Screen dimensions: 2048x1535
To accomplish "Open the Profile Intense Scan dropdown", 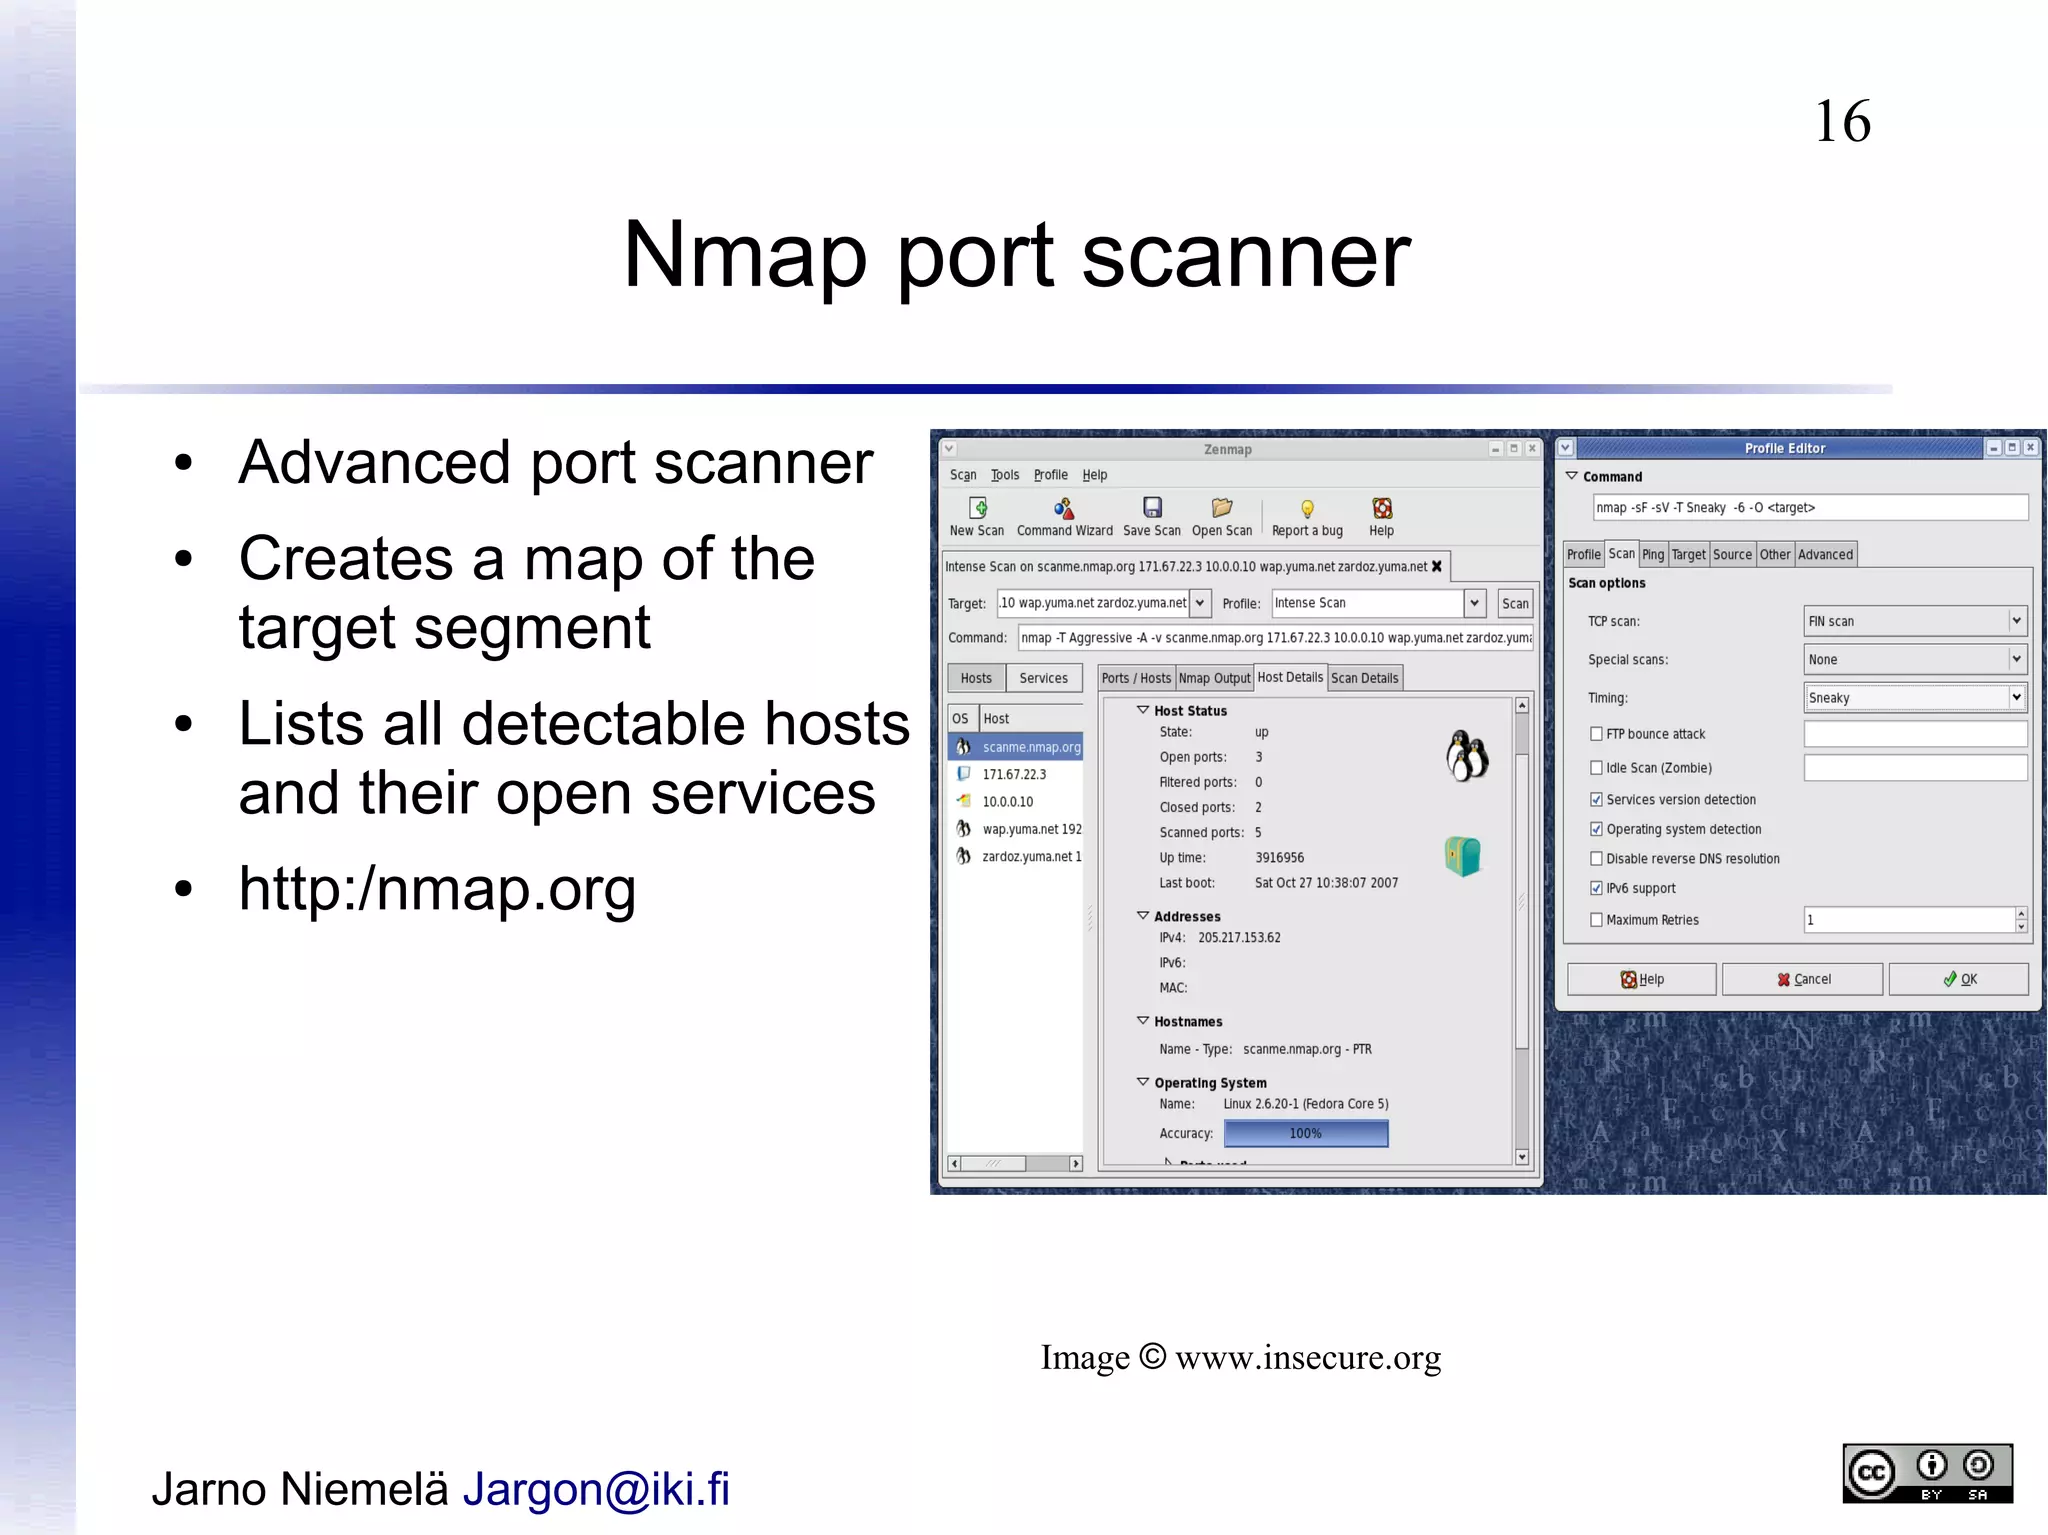I will pyautogui.click(x=1474, y=603).
